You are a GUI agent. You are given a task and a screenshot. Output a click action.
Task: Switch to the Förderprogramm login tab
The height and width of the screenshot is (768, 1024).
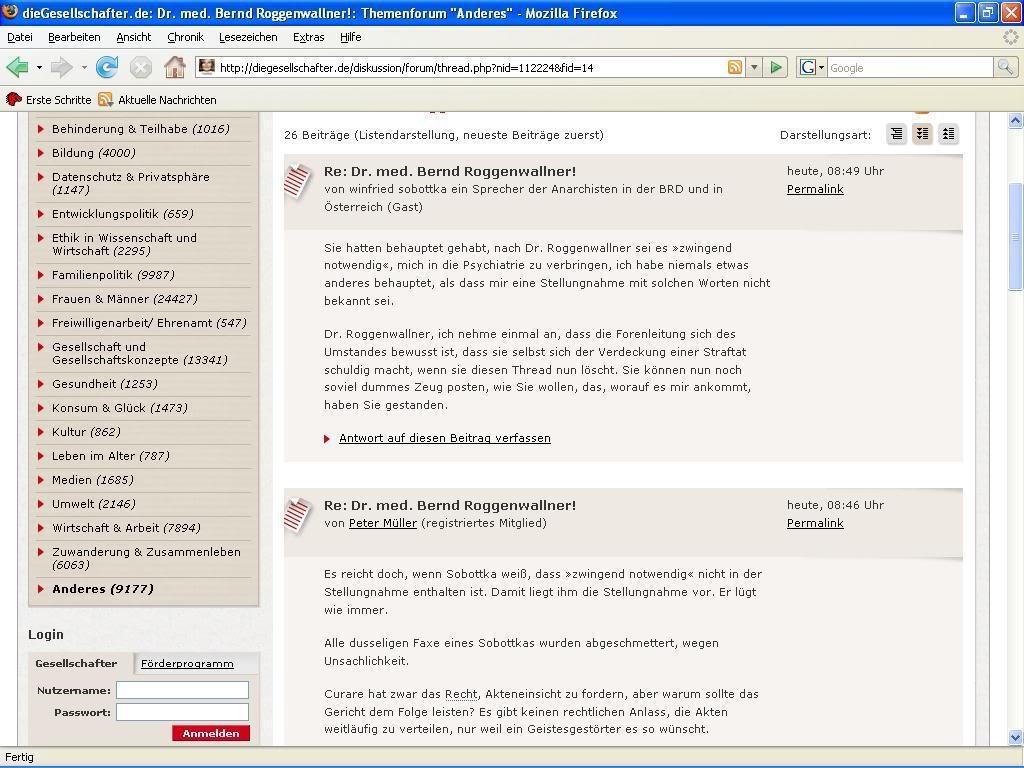[187, 664]
